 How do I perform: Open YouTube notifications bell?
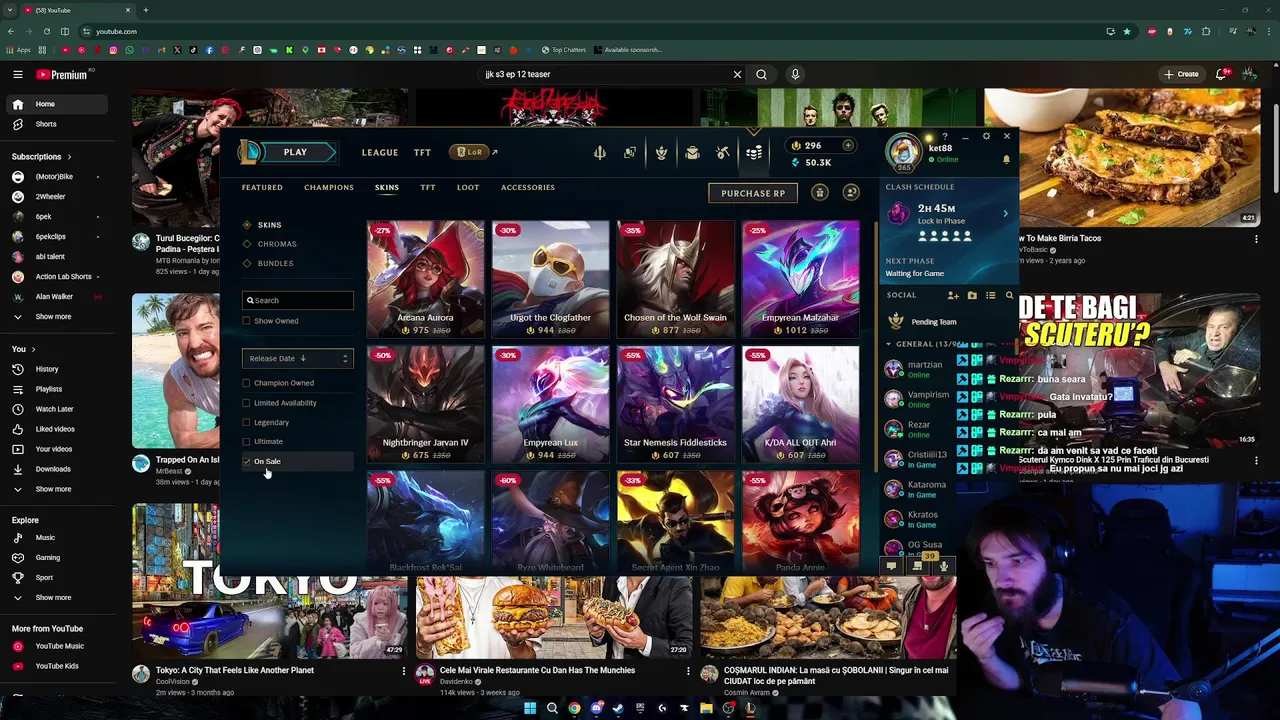point(1222,74)
